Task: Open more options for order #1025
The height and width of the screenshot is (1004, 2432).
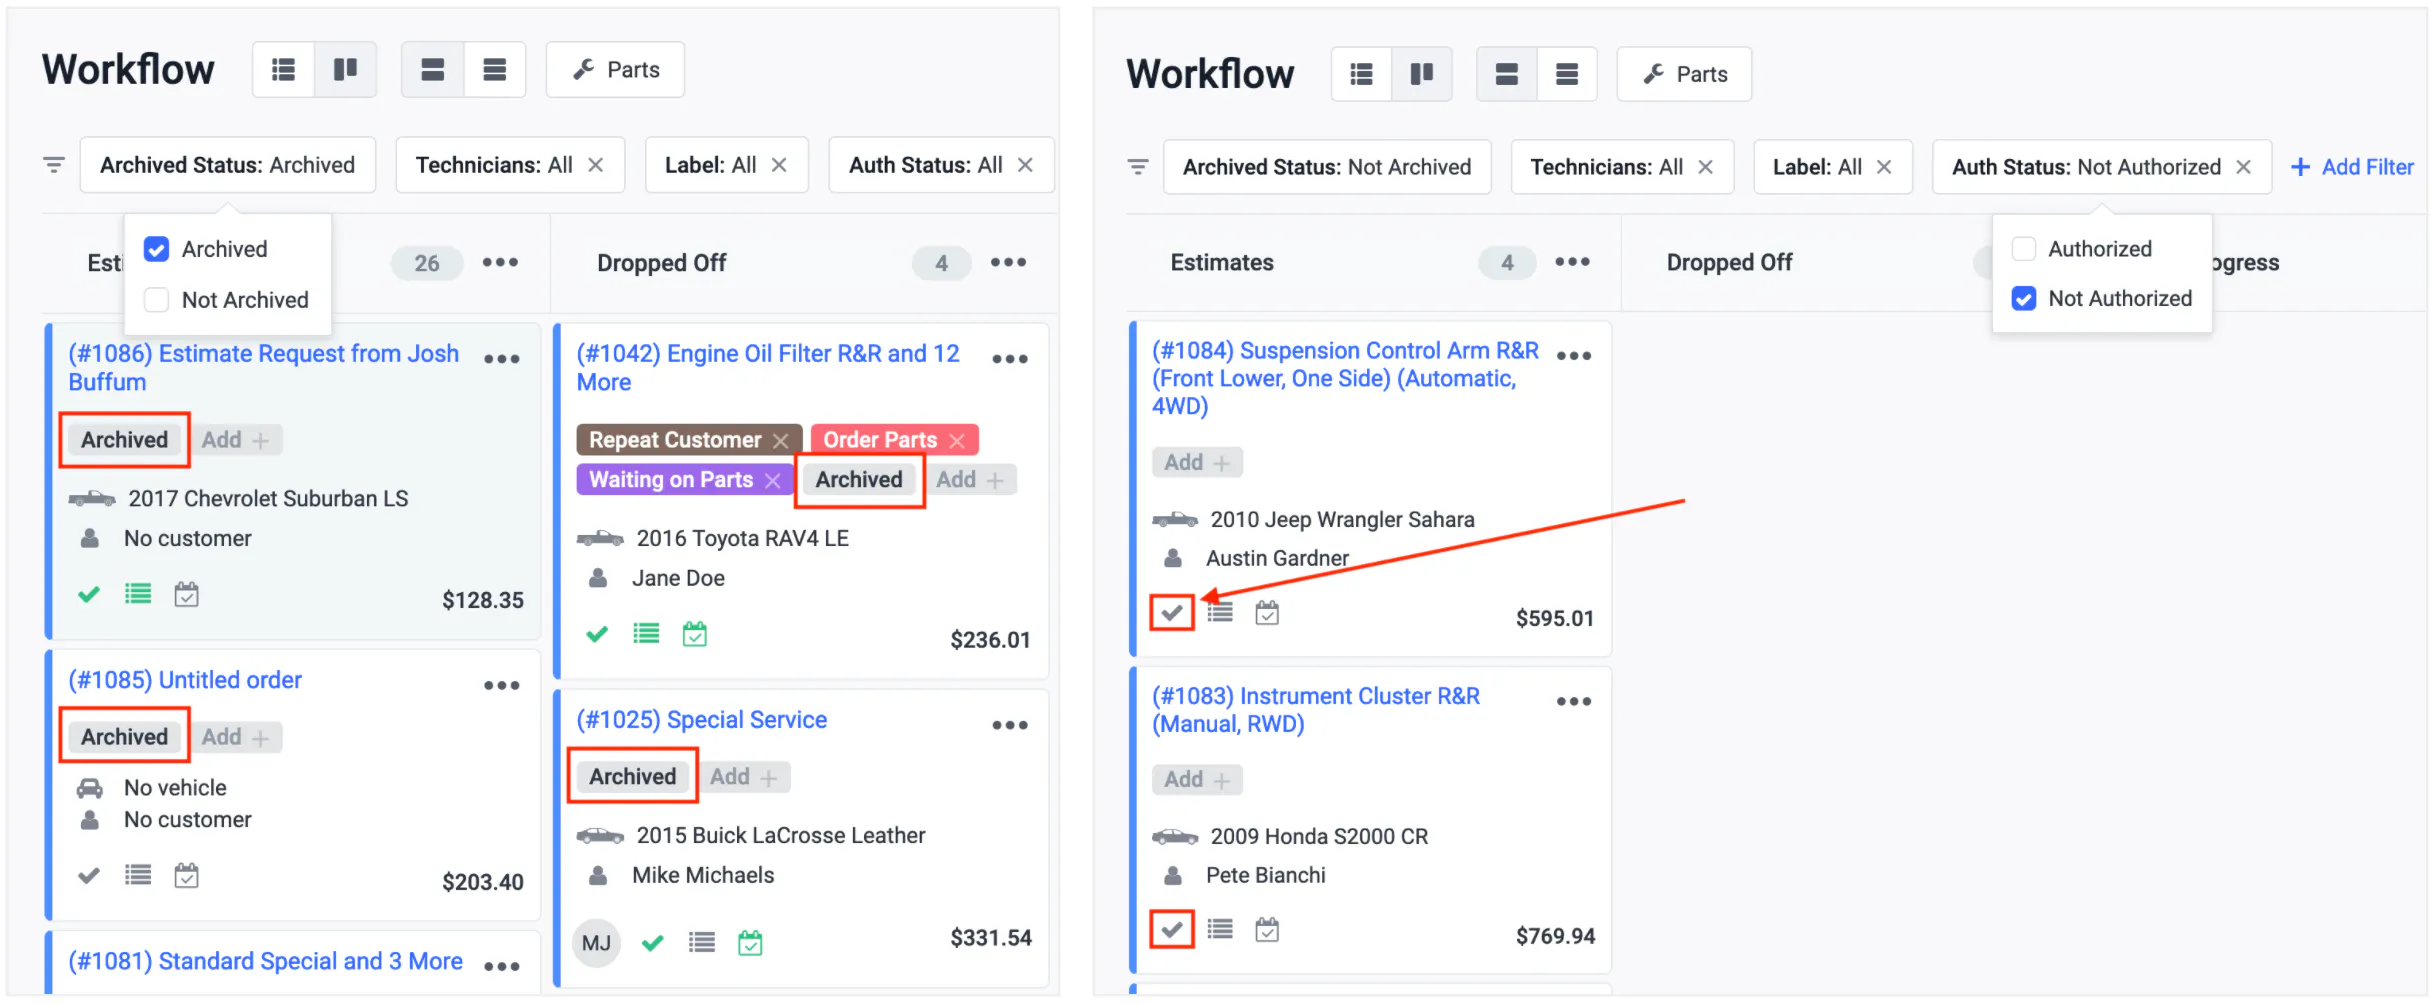Action: tap(1010, 726)
